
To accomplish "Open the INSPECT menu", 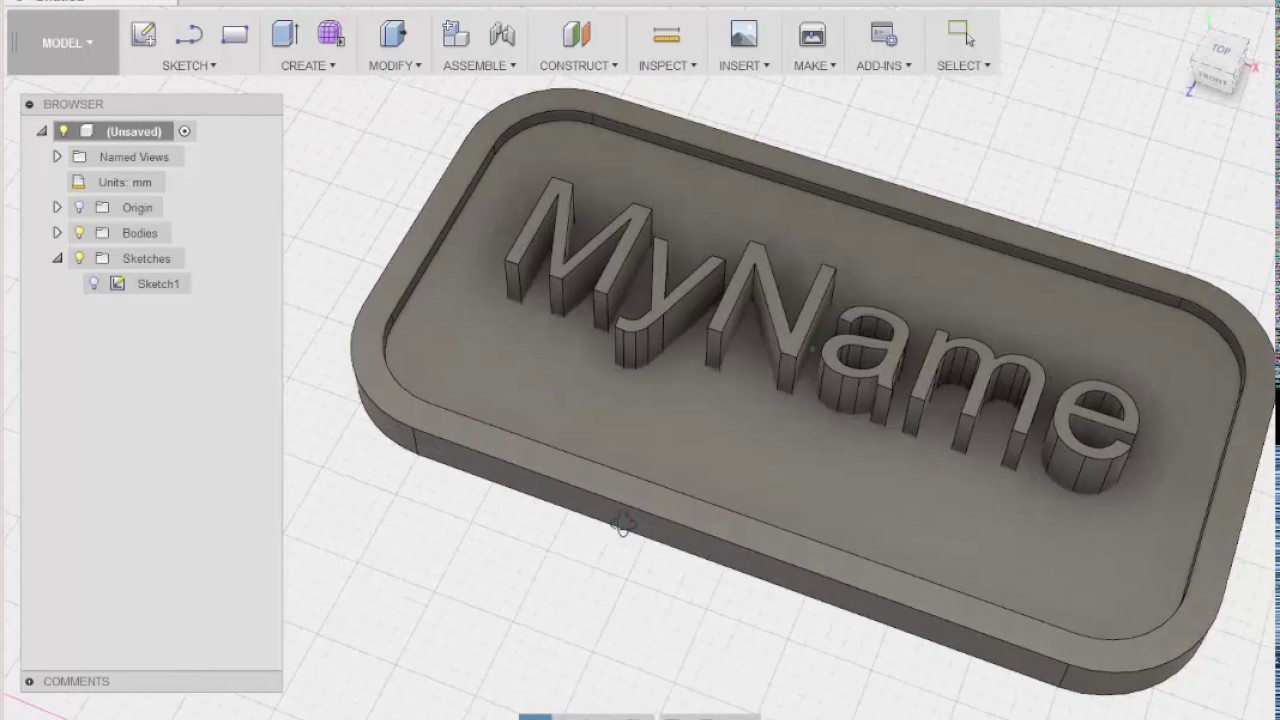I will pos(668,65).
